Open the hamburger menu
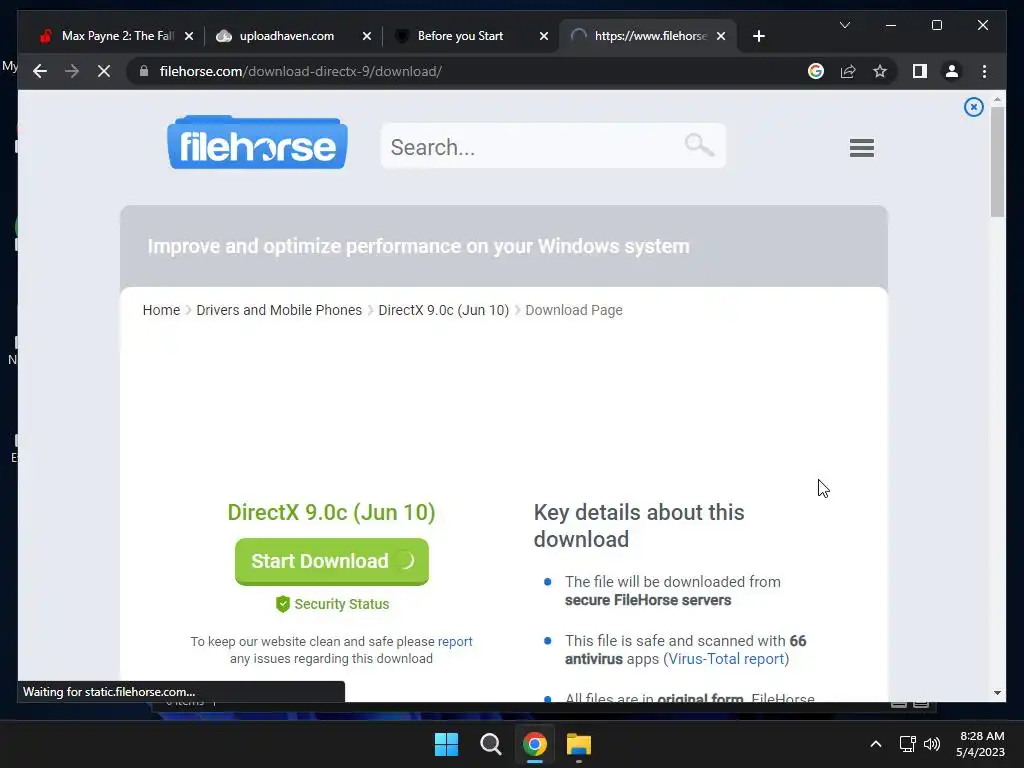The width and height of the screenshot is (1024, 768). 861,148
